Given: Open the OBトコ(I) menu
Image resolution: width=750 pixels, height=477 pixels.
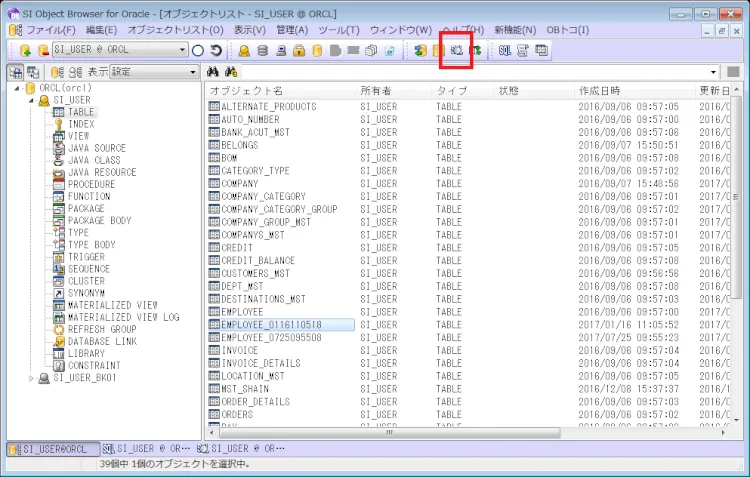Looking at the screenshot, I should pos(568,30).
